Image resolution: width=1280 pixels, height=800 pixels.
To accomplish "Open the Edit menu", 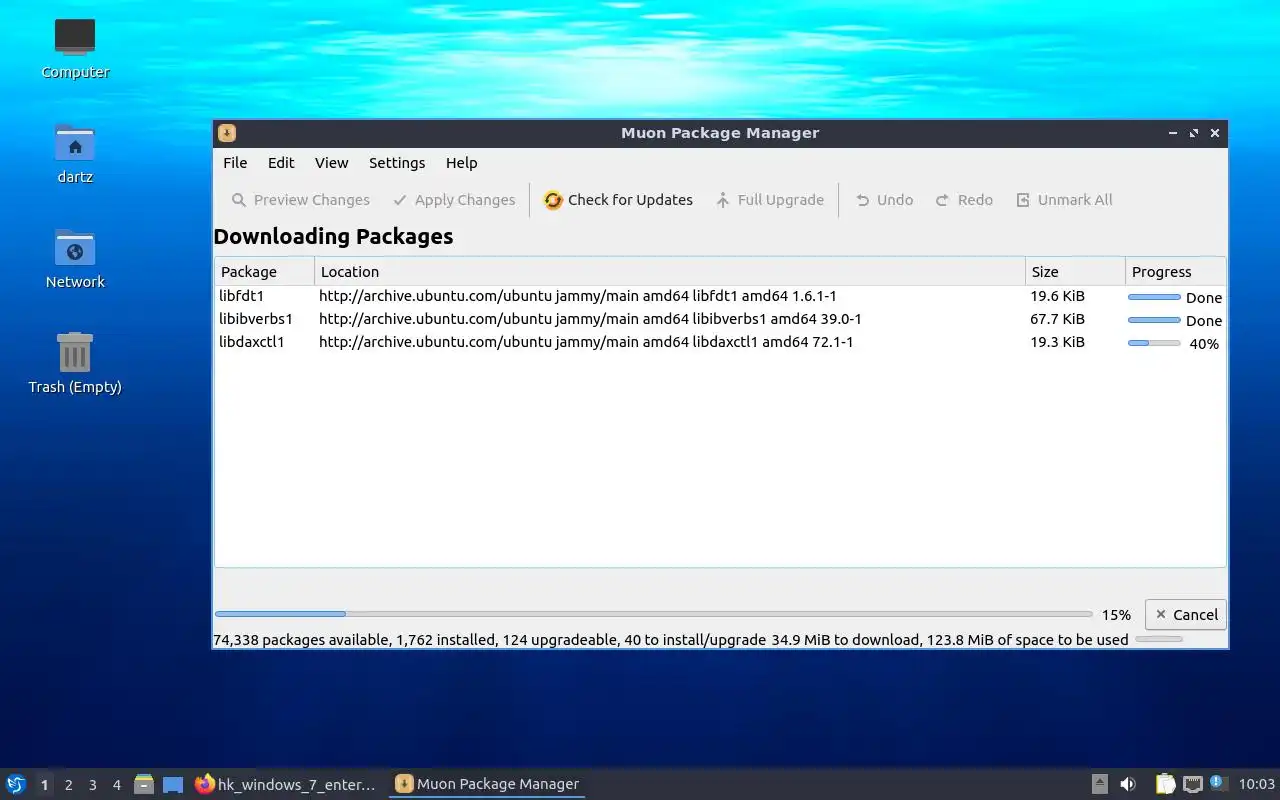I will pos(281,163).
